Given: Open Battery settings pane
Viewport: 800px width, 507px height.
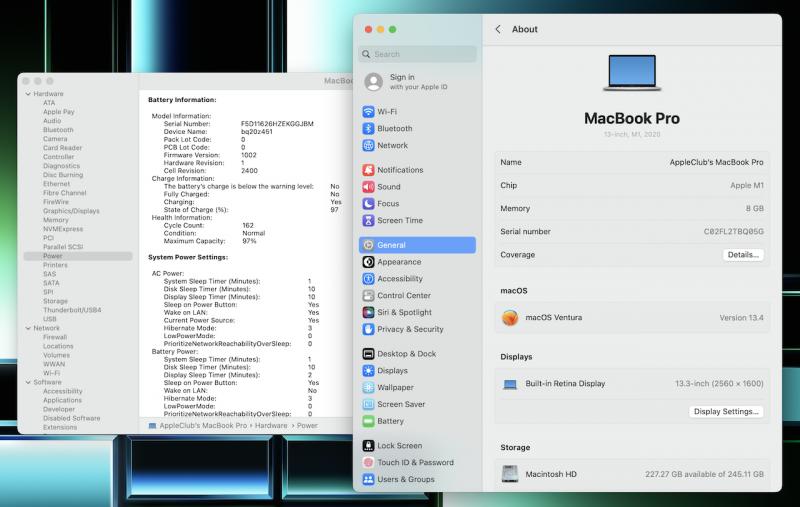Looking at the screenshot, I should (390, 421).
